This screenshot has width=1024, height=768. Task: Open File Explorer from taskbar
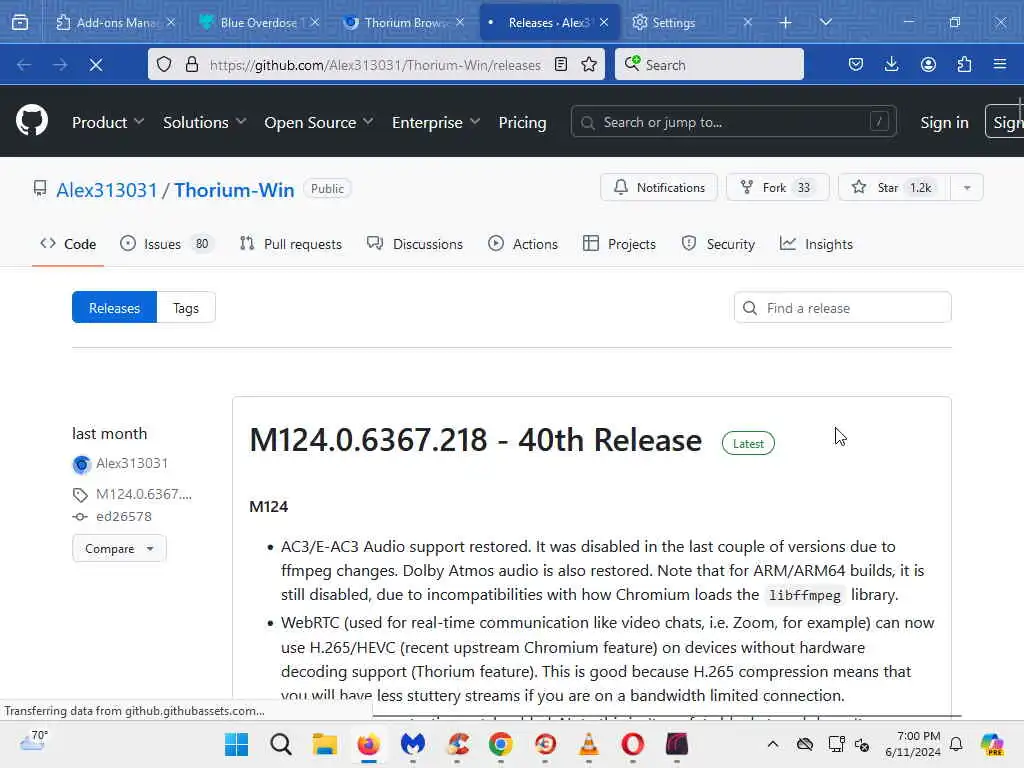tap(325, 744)
